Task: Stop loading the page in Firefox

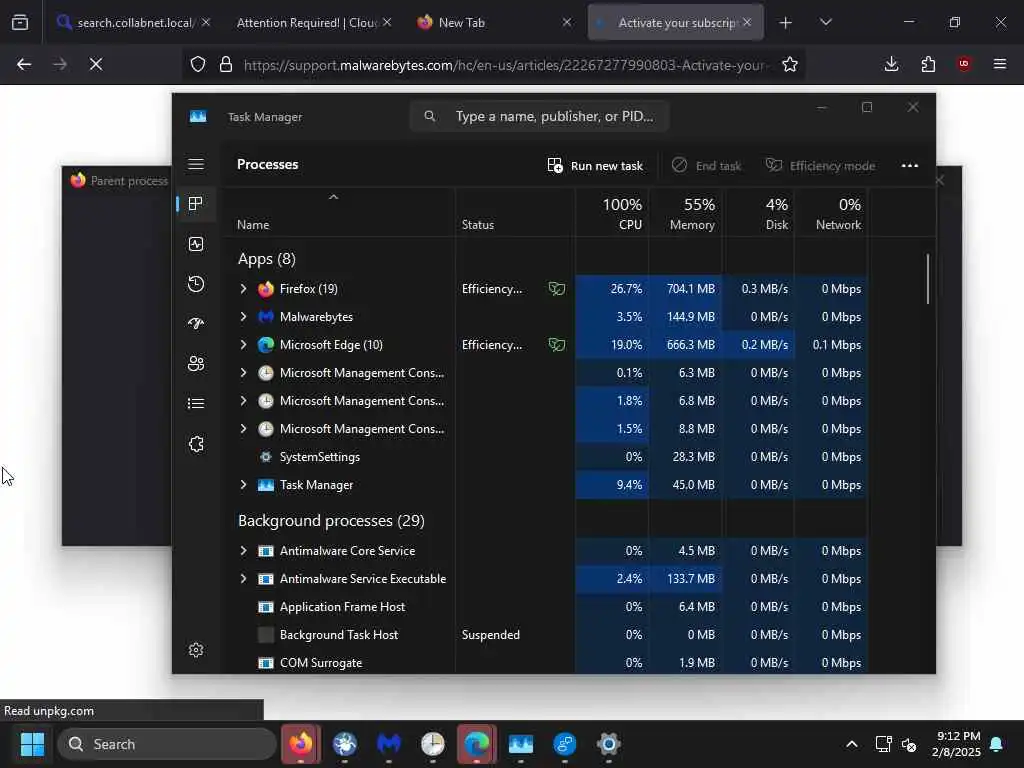Action: (96, 64)
